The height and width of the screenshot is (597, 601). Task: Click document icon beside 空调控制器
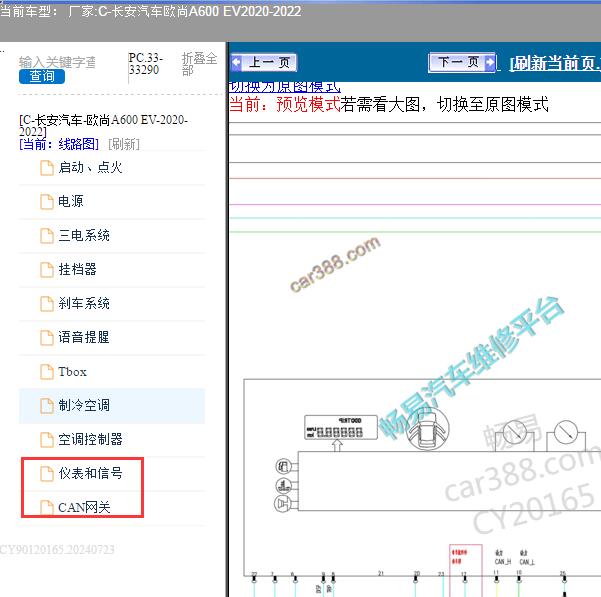47,440
